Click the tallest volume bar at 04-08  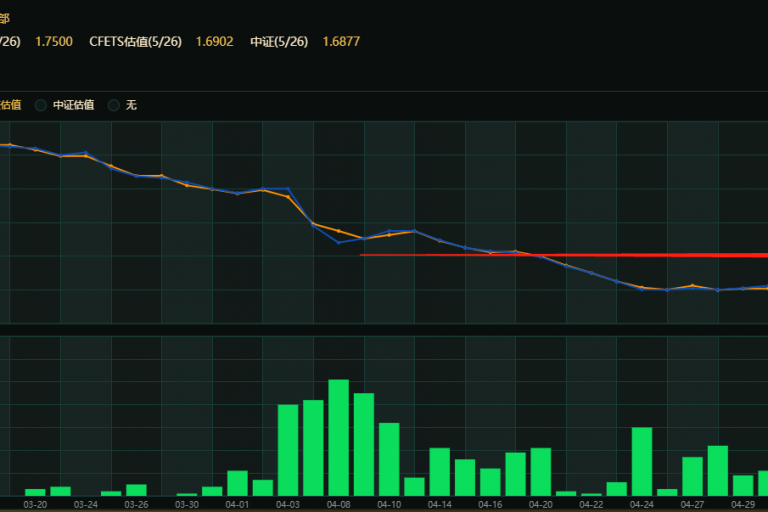click(338, 437)
